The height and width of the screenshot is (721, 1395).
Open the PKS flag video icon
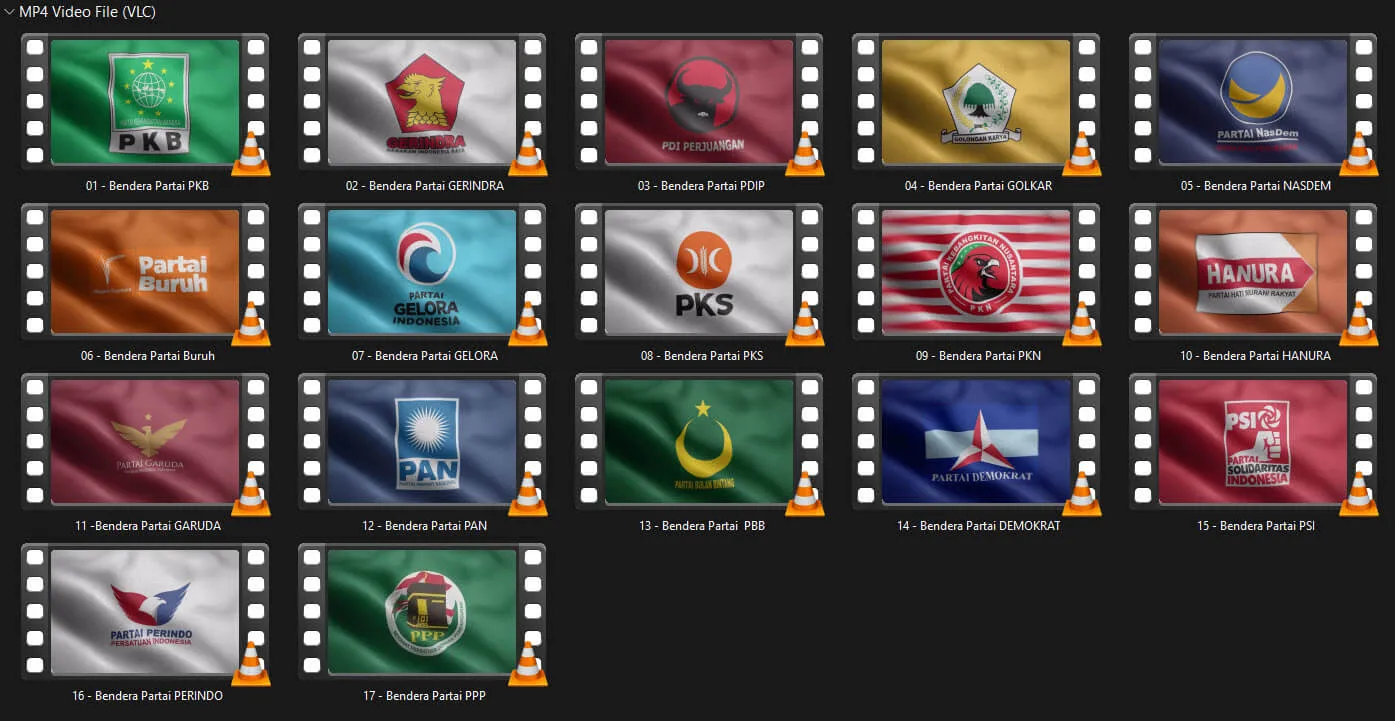click(x=699, y=272)
